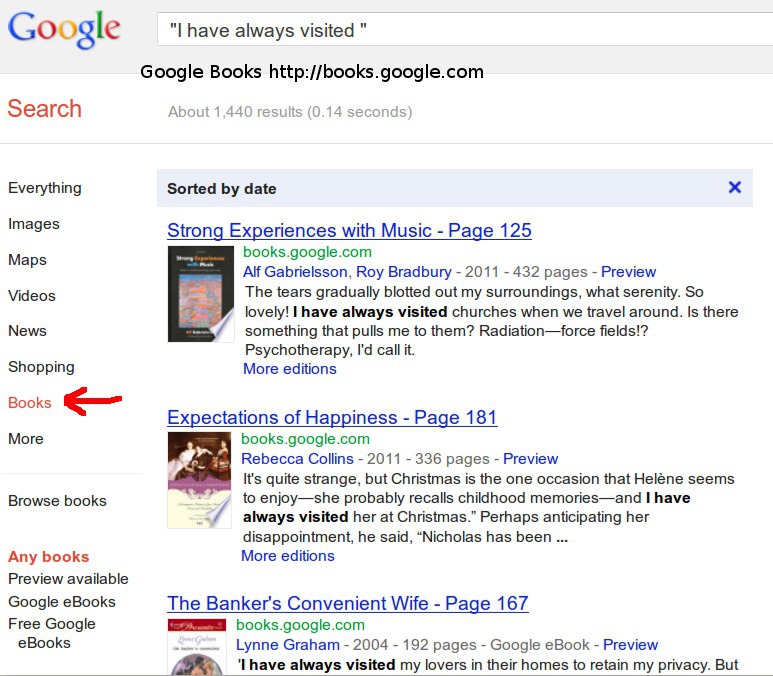Open Strong Experiences with Music cover thumbnail
Image resolution: width=773 pixels, height=676 pixels.
(x=201, y=294)
